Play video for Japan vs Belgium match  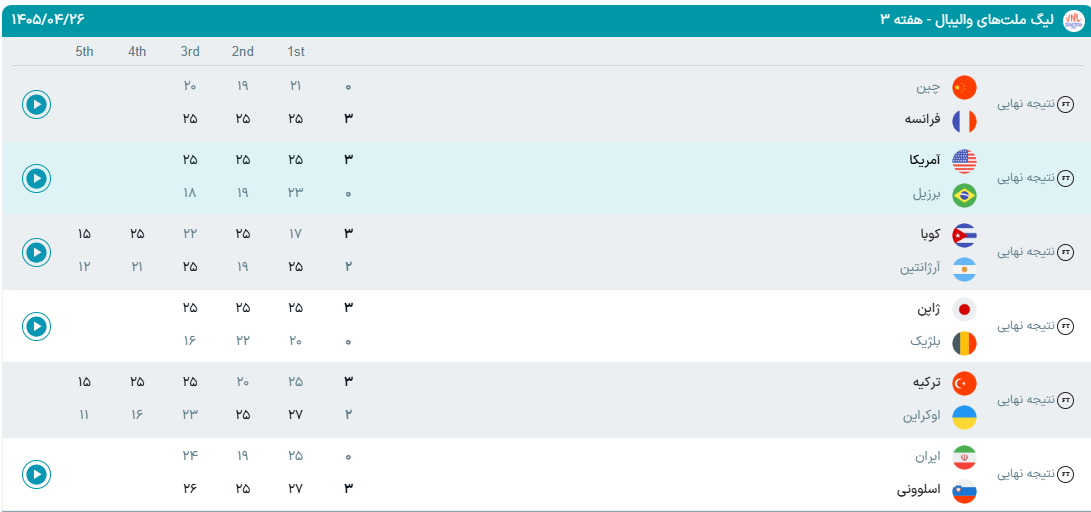pos(36,326)
